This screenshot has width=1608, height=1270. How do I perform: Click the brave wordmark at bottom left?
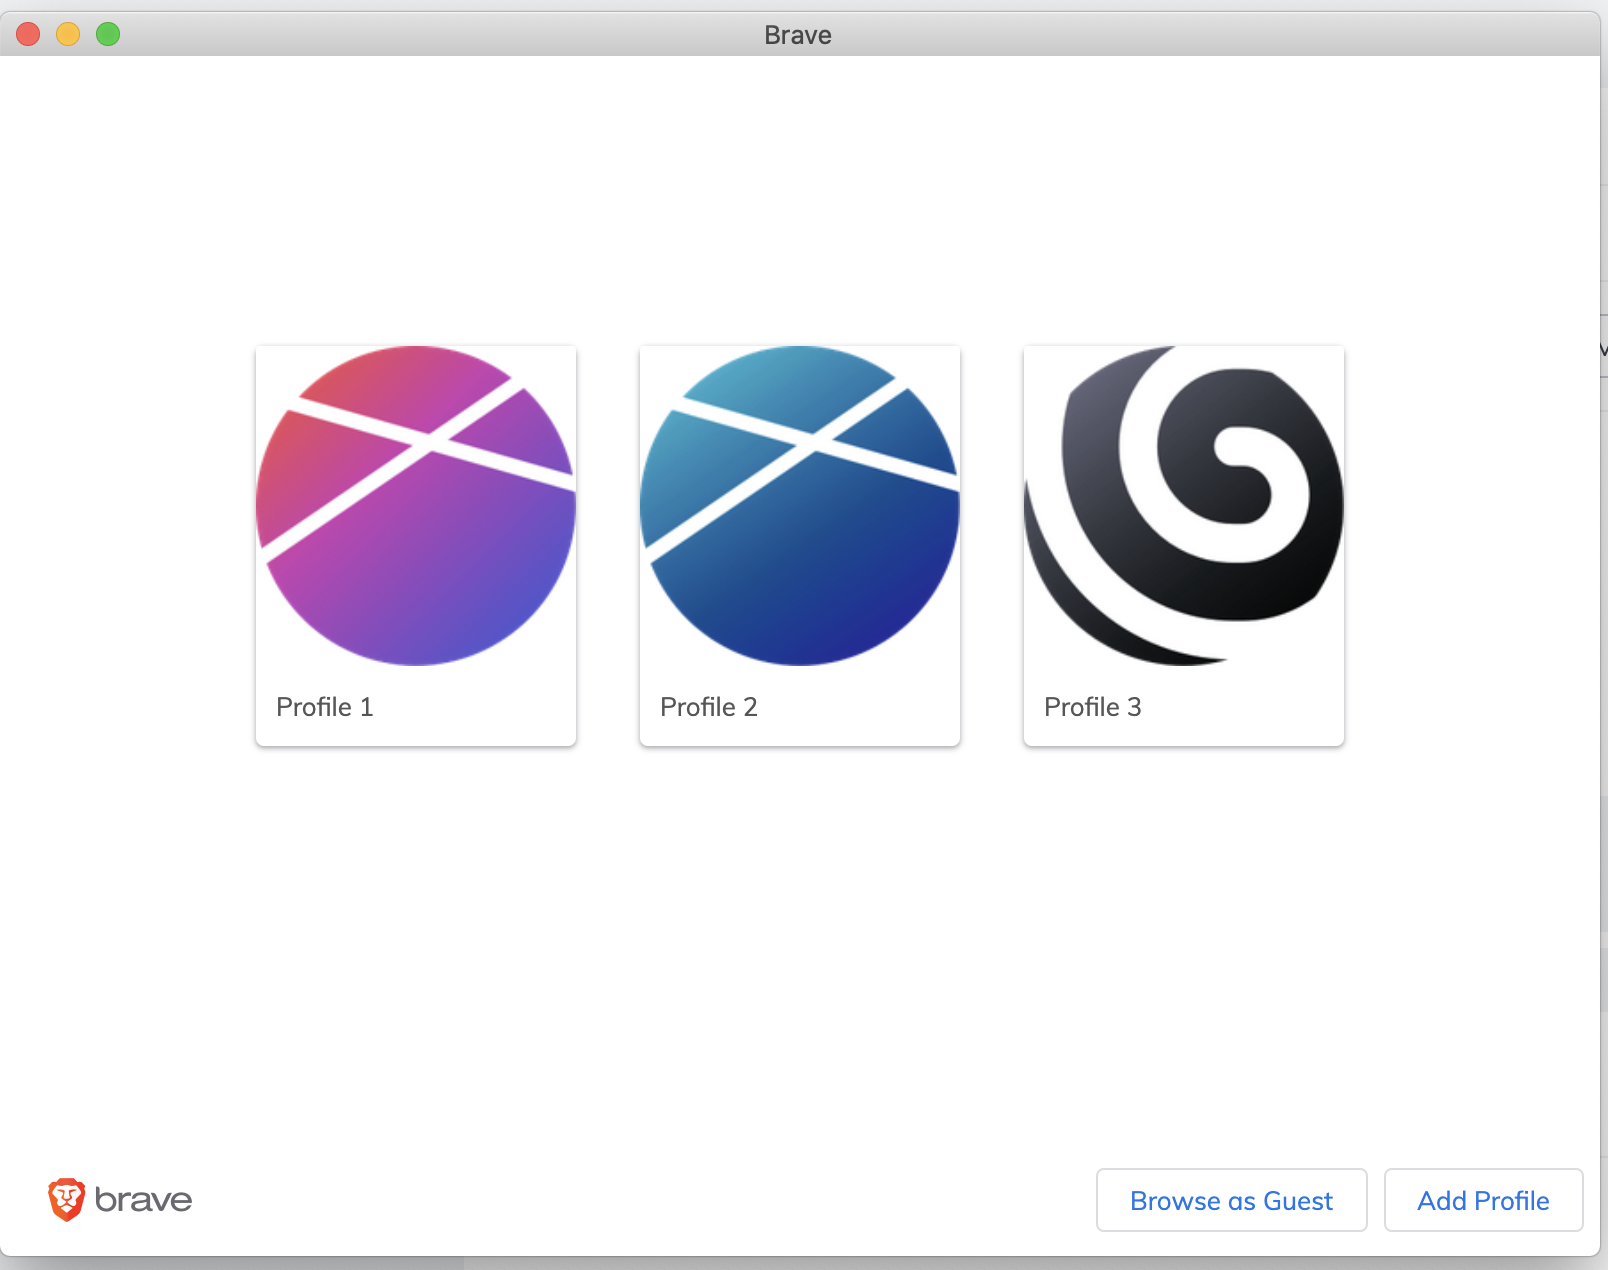tap(143, 1199)
